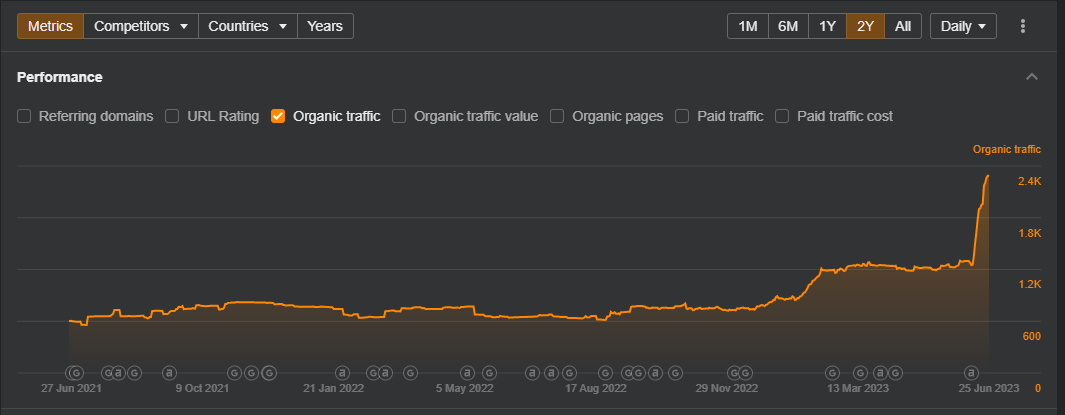Set the date range to 1M
The height and width of the screenshot is (415, 1065).
(747, 26)
